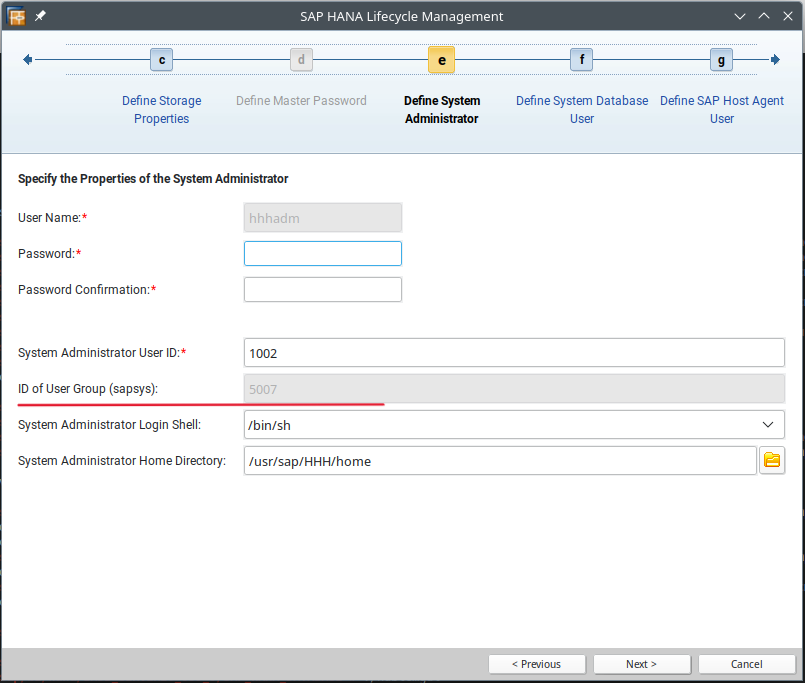Go to Define SAP Host Agent User step
This screenshot has width=805, height=683.
tap(722, 109)
